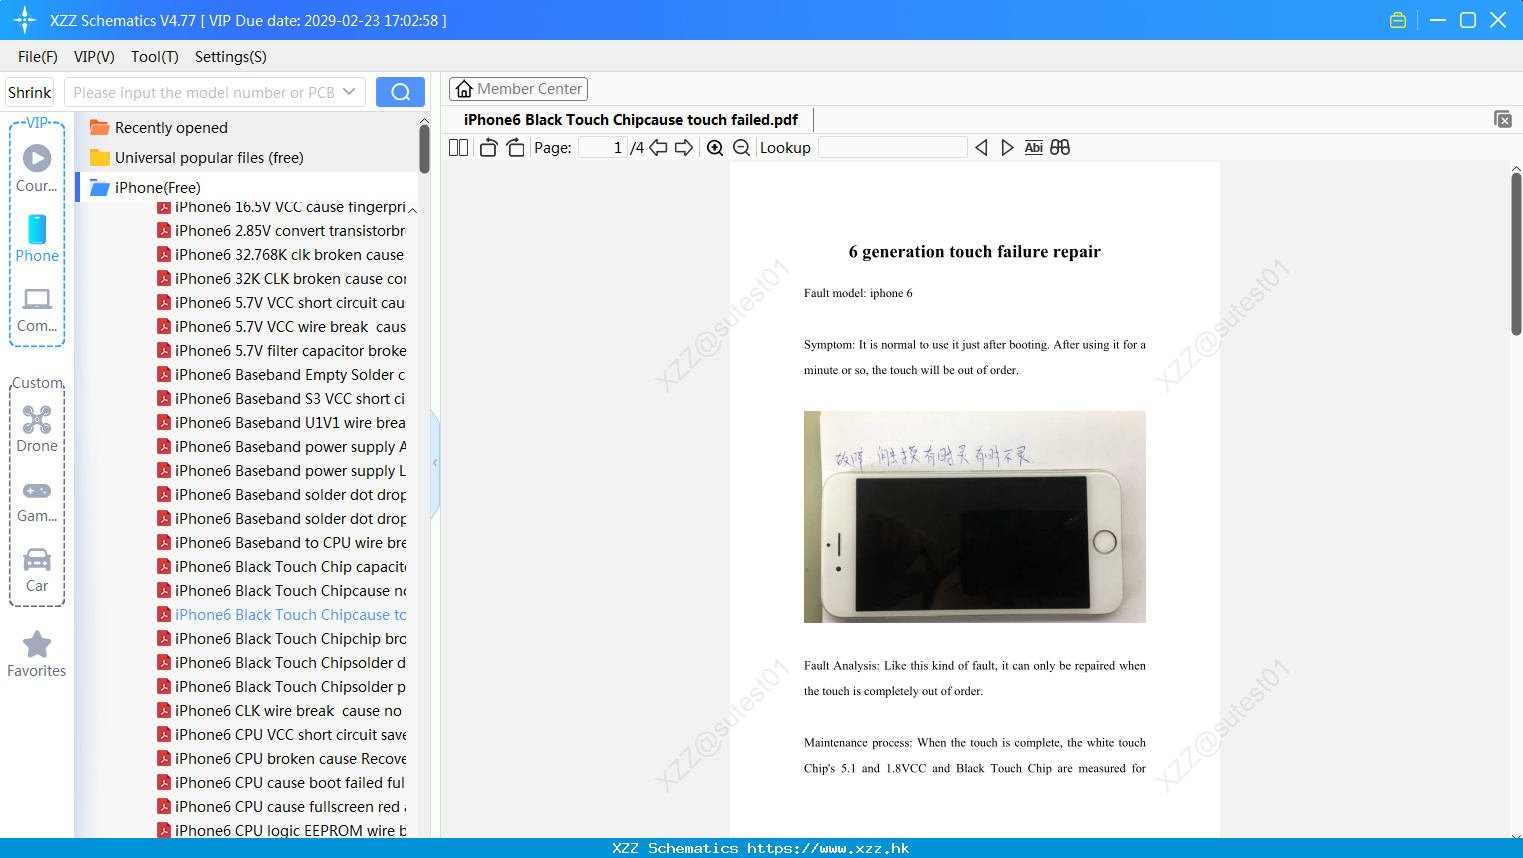
Task: Open iPhone6 Baseband S3 VCC short file
Action: coord(282,399)
